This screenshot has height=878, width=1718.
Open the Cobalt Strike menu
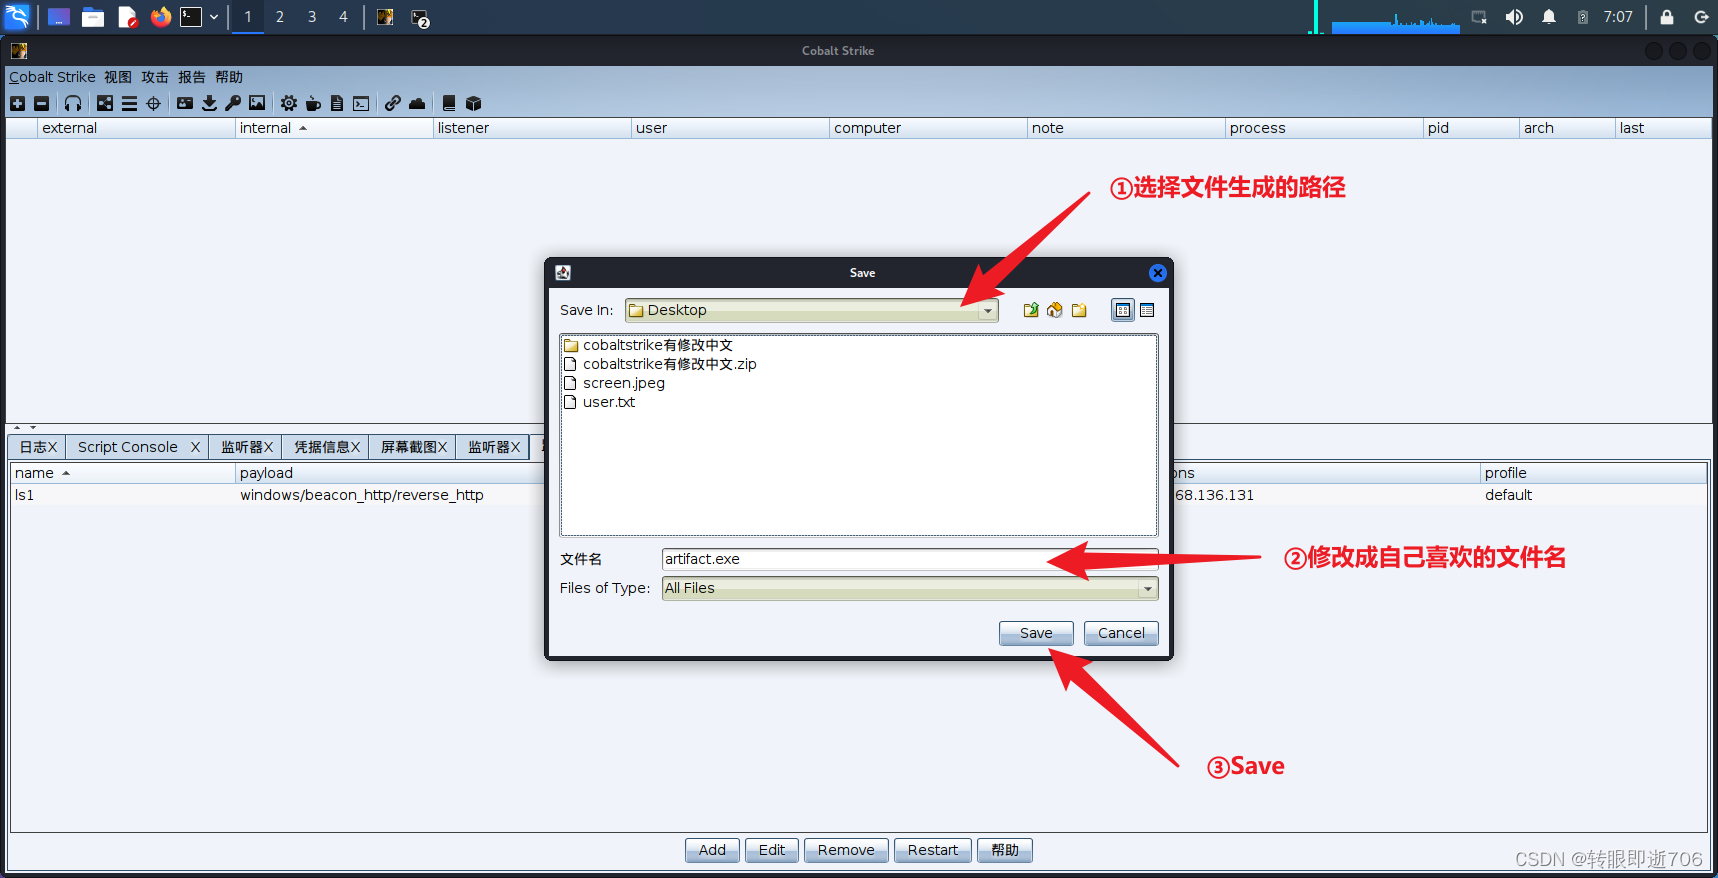(x=52, y=77)
